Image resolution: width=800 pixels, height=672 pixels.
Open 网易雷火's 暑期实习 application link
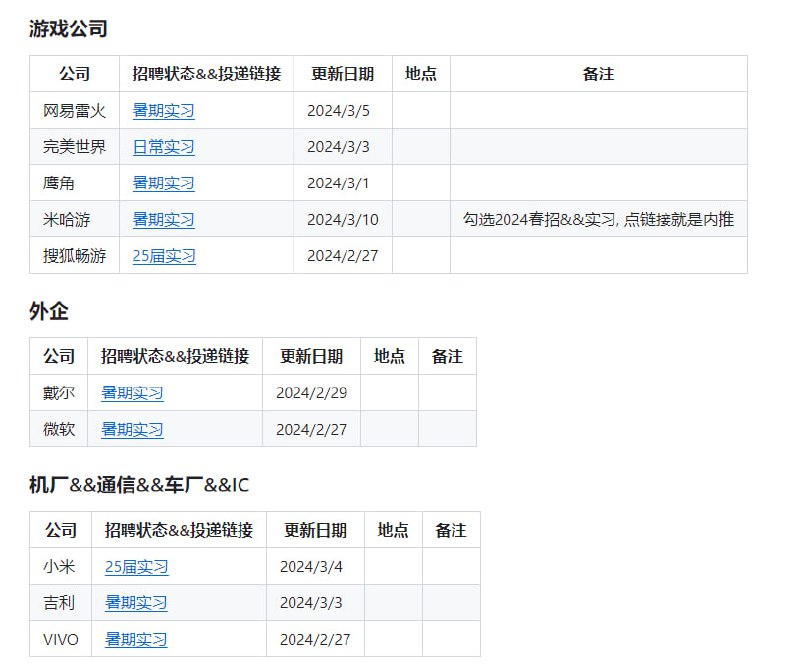coord(163,110)
